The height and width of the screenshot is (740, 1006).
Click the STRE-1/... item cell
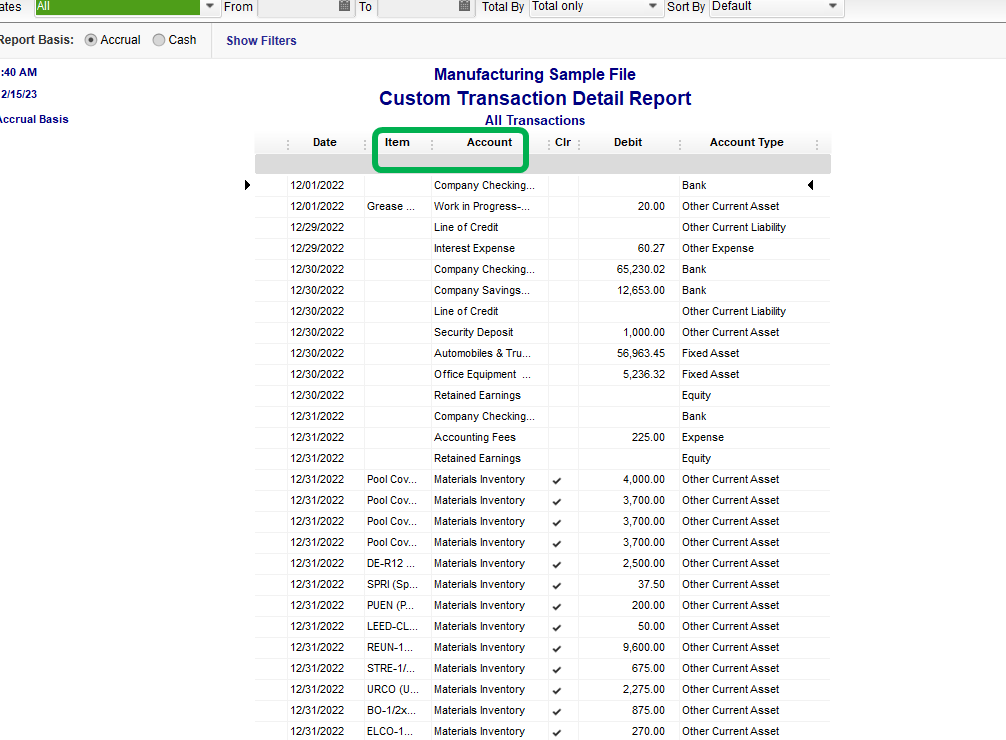(x=391, y=668)
